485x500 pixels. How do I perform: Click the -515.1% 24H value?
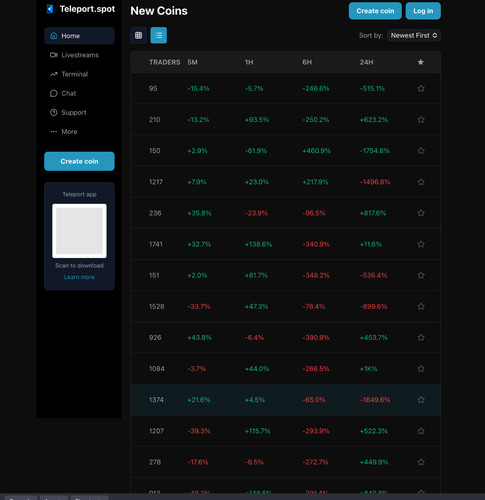[x=372, y=89]
